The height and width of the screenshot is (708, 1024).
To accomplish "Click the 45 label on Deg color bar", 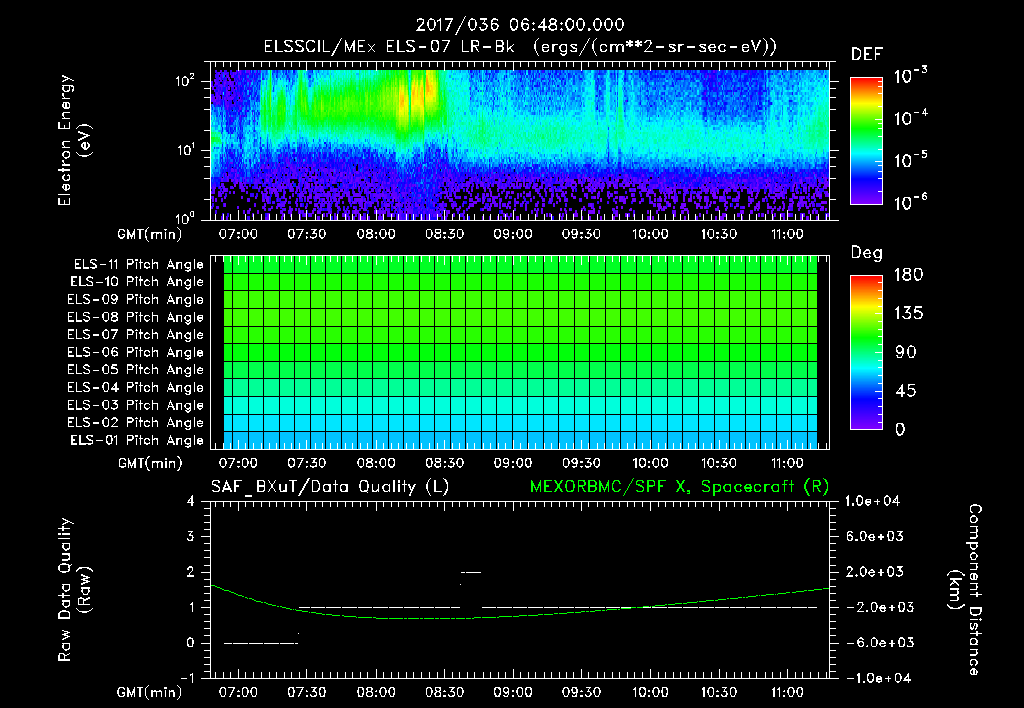I will pyautogui.click(x=904, y=391).
